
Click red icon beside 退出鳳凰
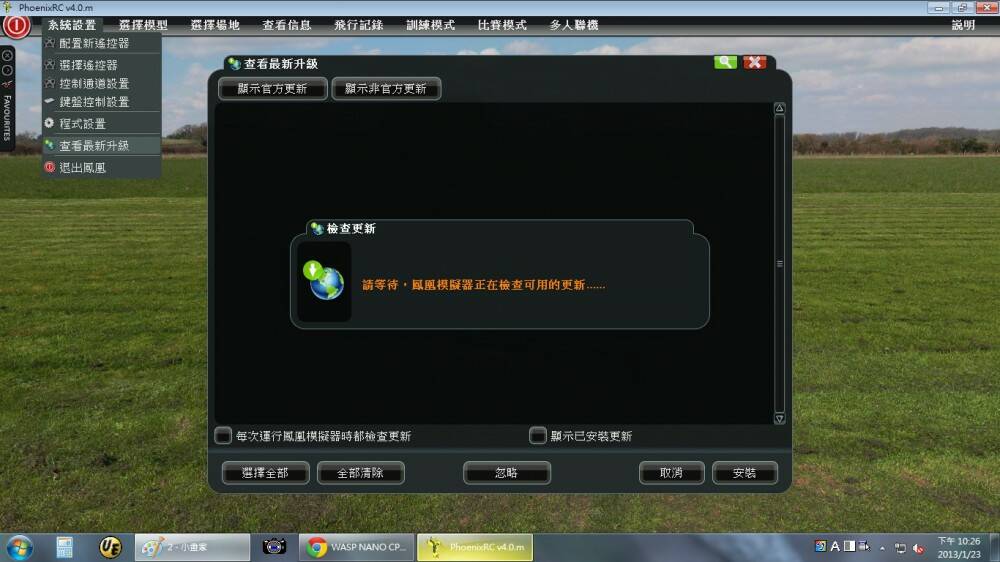50,167
